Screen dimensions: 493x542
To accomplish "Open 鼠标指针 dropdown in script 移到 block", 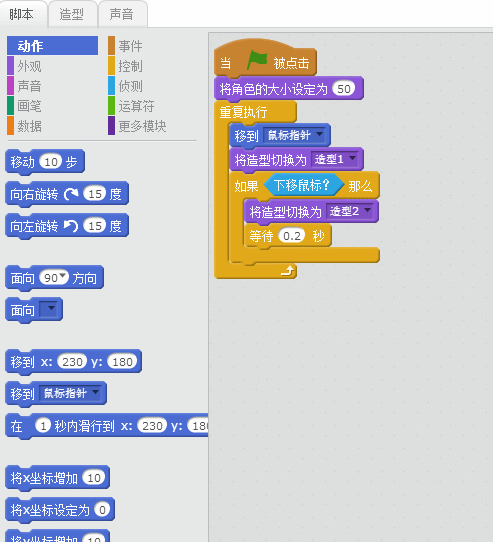I will [x=295, y=135].
